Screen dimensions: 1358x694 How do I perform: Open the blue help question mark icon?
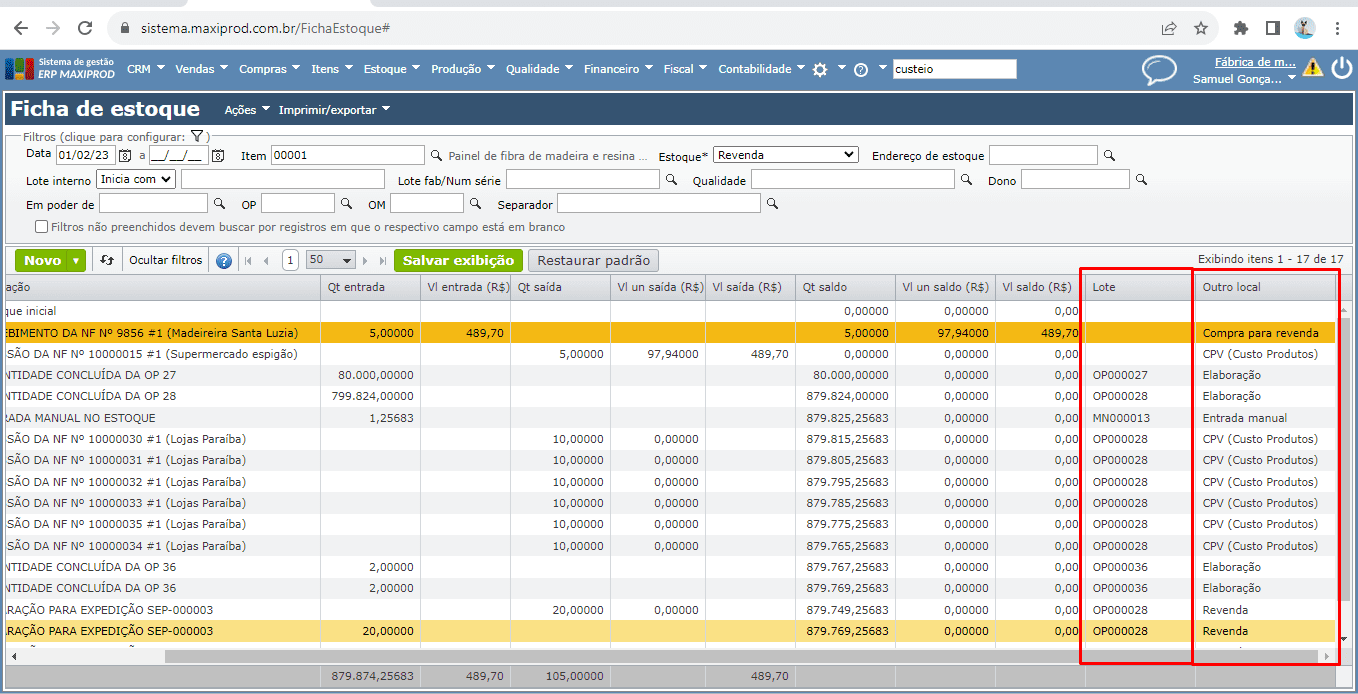223,261
